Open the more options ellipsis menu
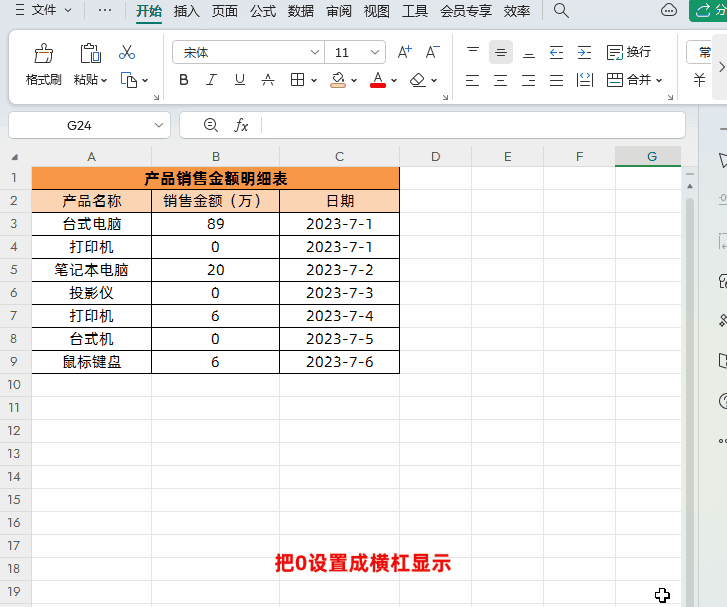Viewport: 727px width, 607px height. pyautogui.click(x=105, y=10)
